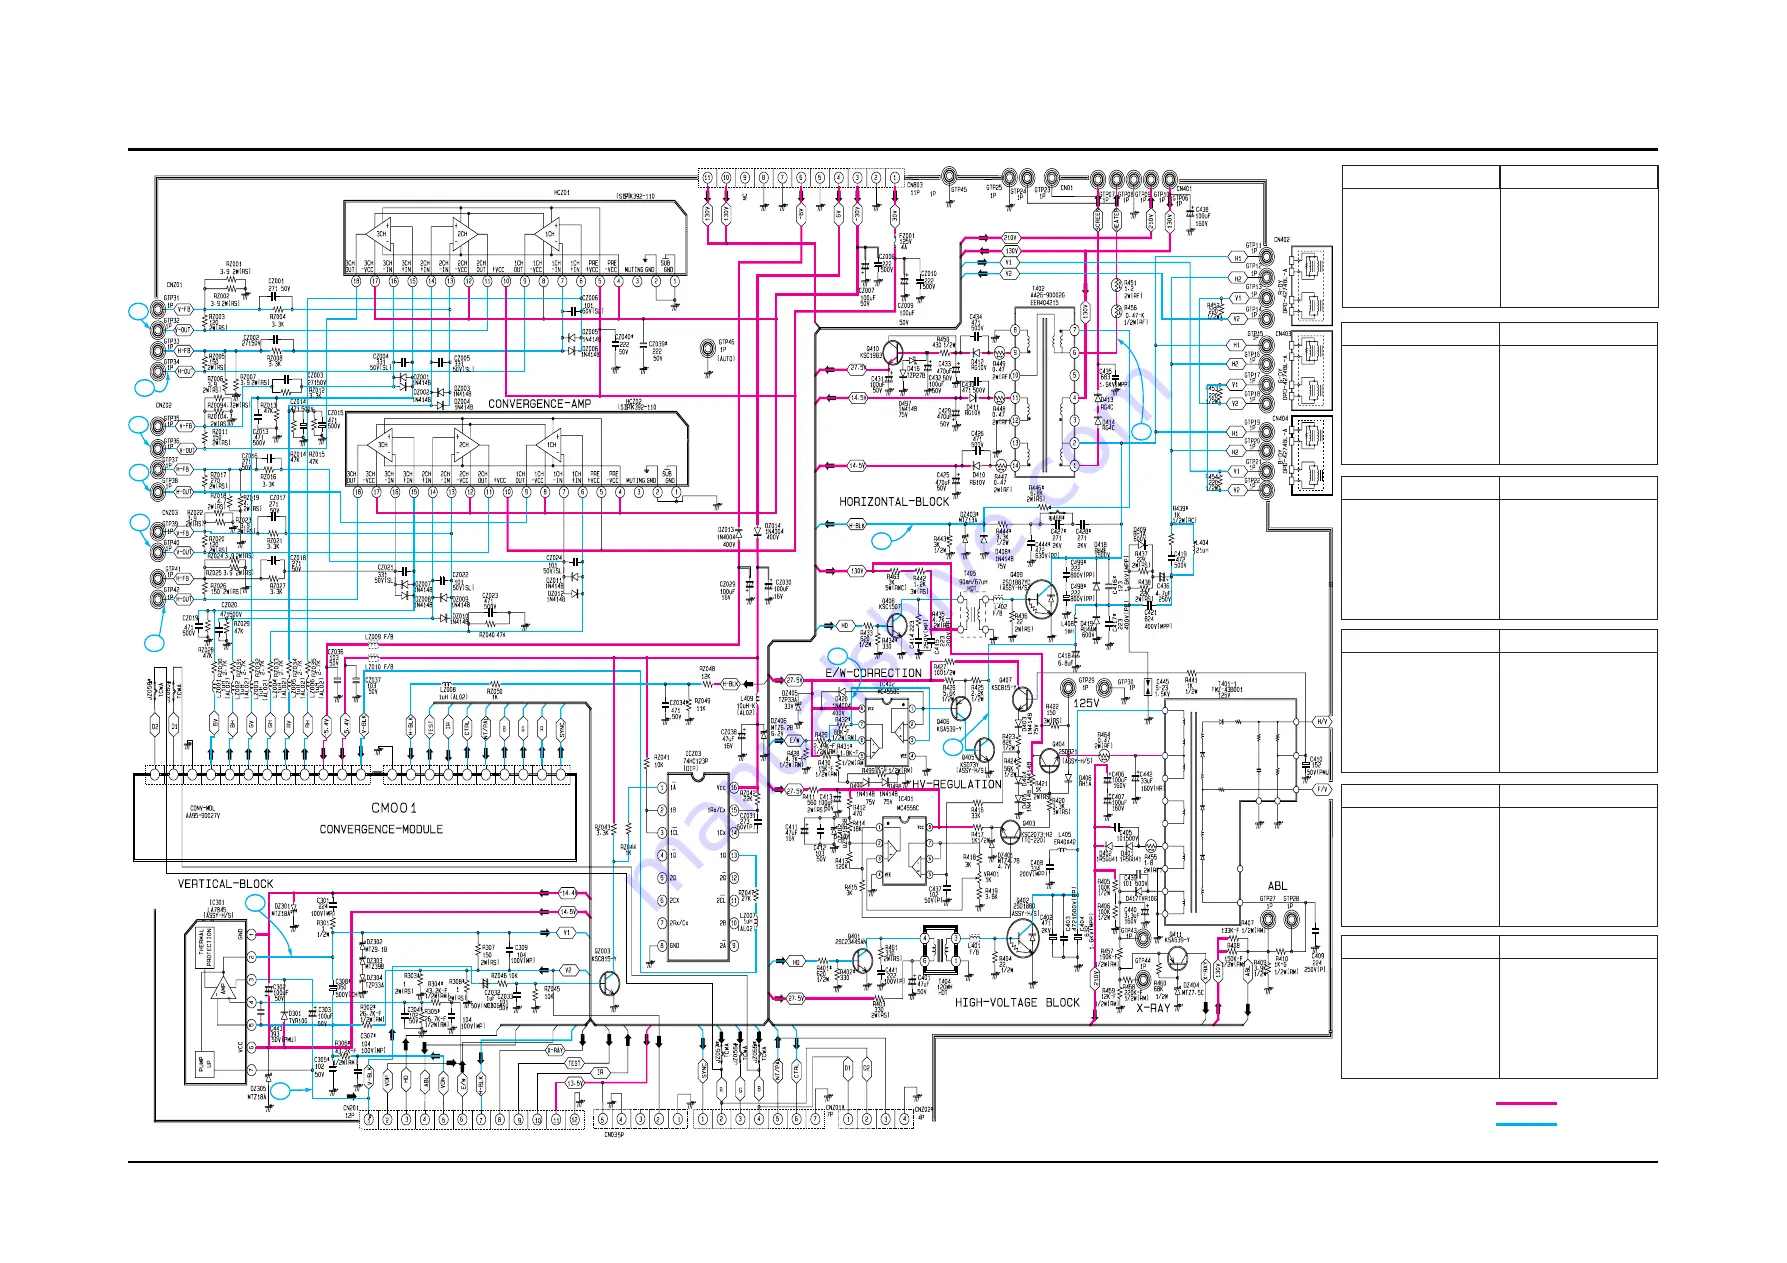1787x1263 pixels.
Task: Click the magenta legend line
Action: 1526,1103
